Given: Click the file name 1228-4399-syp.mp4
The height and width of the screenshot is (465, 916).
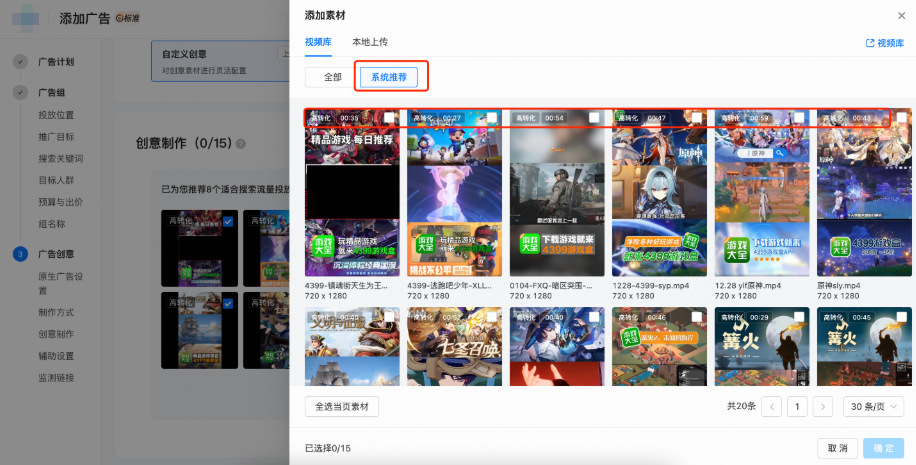Looking at the screenshot, I should (x=651, y=286).
